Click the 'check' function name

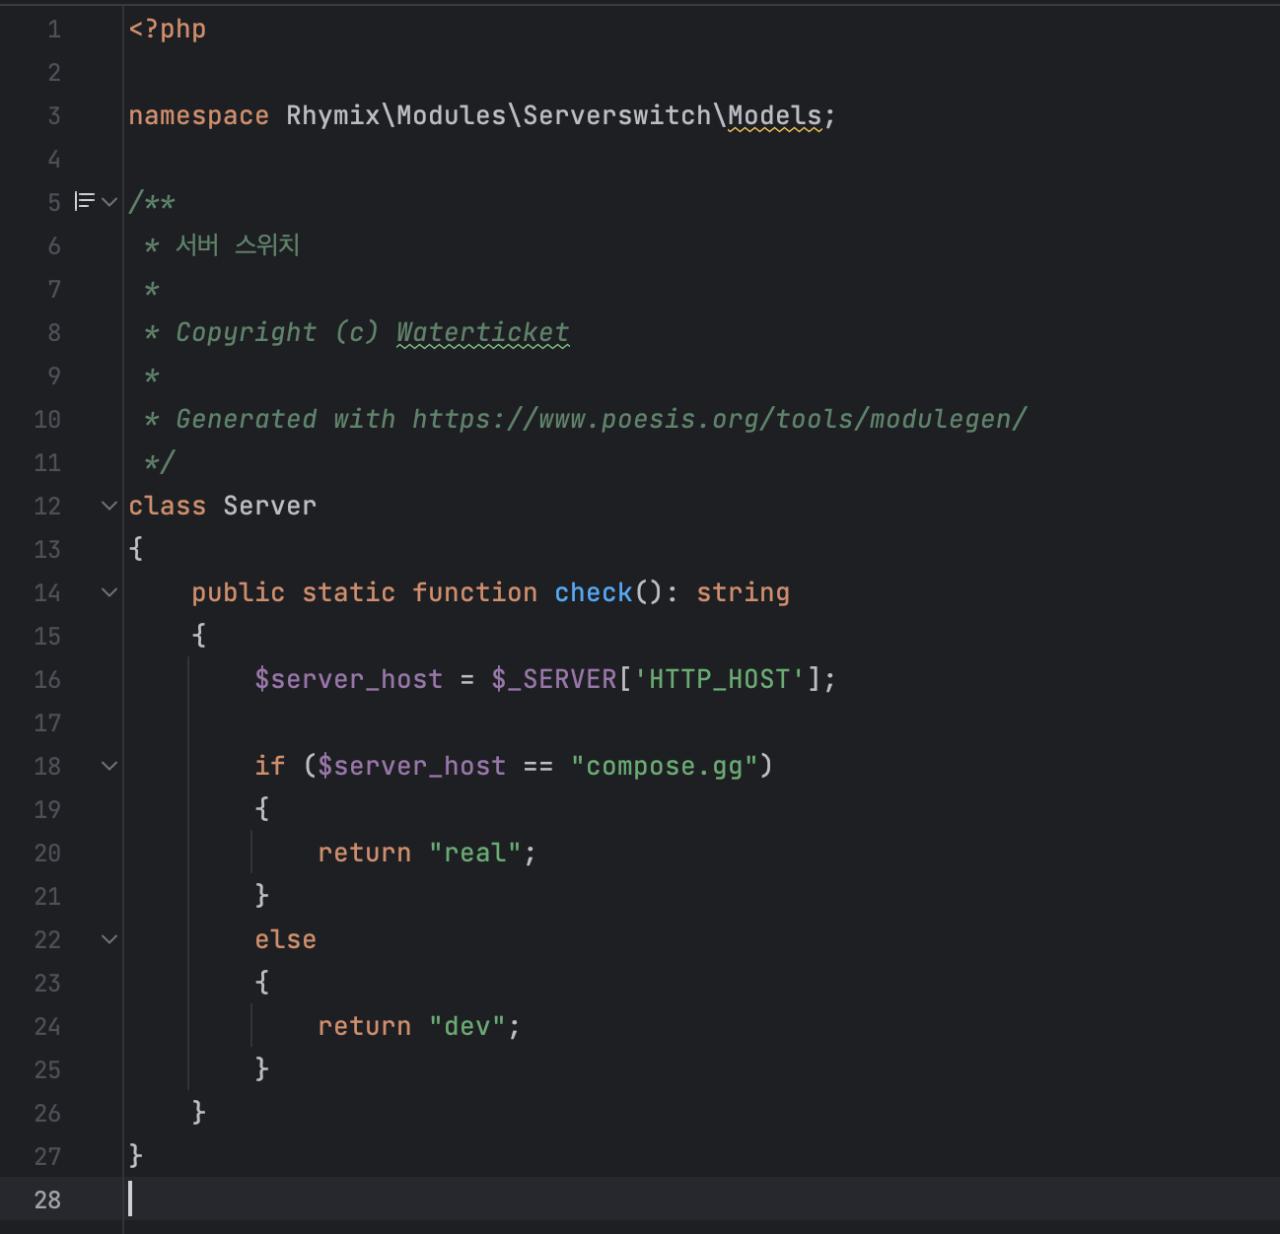[x=593, y=593]
